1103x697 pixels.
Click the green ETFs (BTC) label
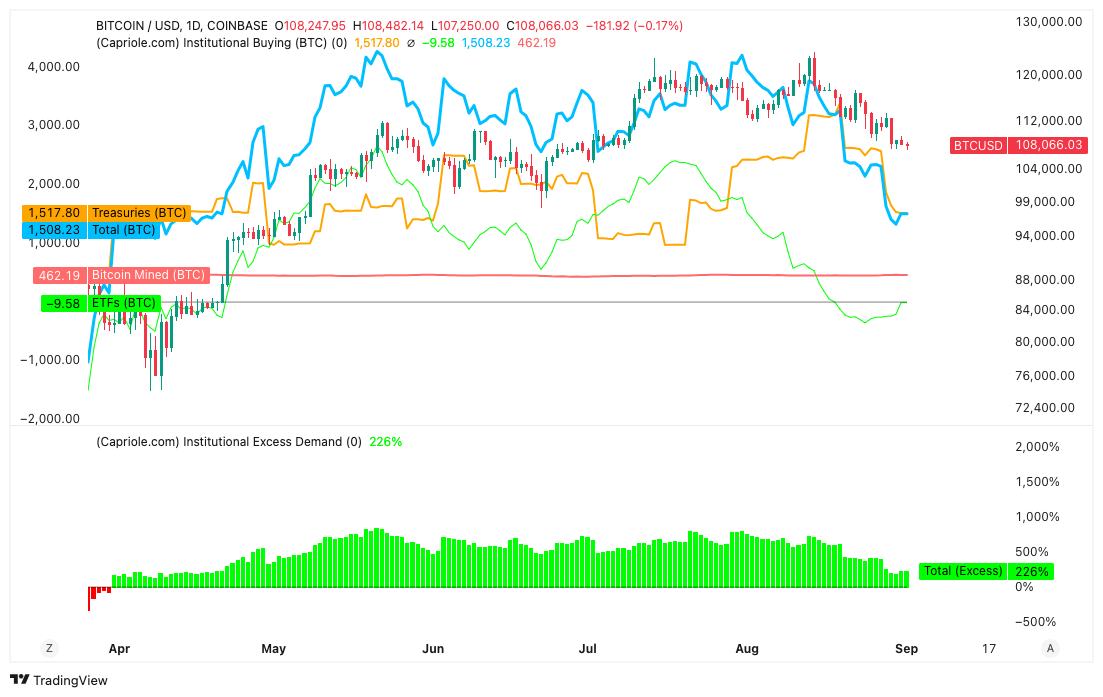100,303
